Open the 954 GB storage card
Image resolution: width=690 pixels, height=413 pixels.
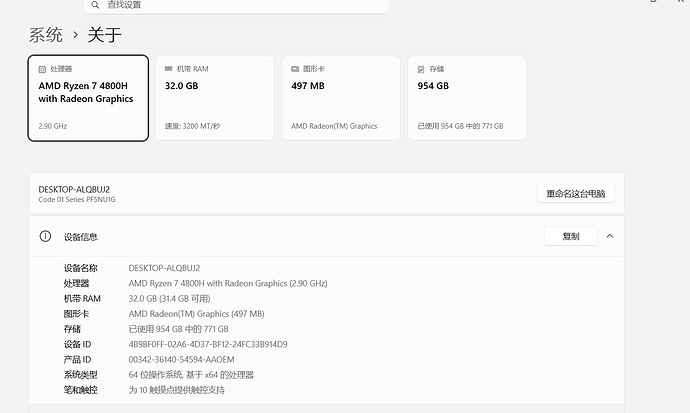tap(467, 98)
